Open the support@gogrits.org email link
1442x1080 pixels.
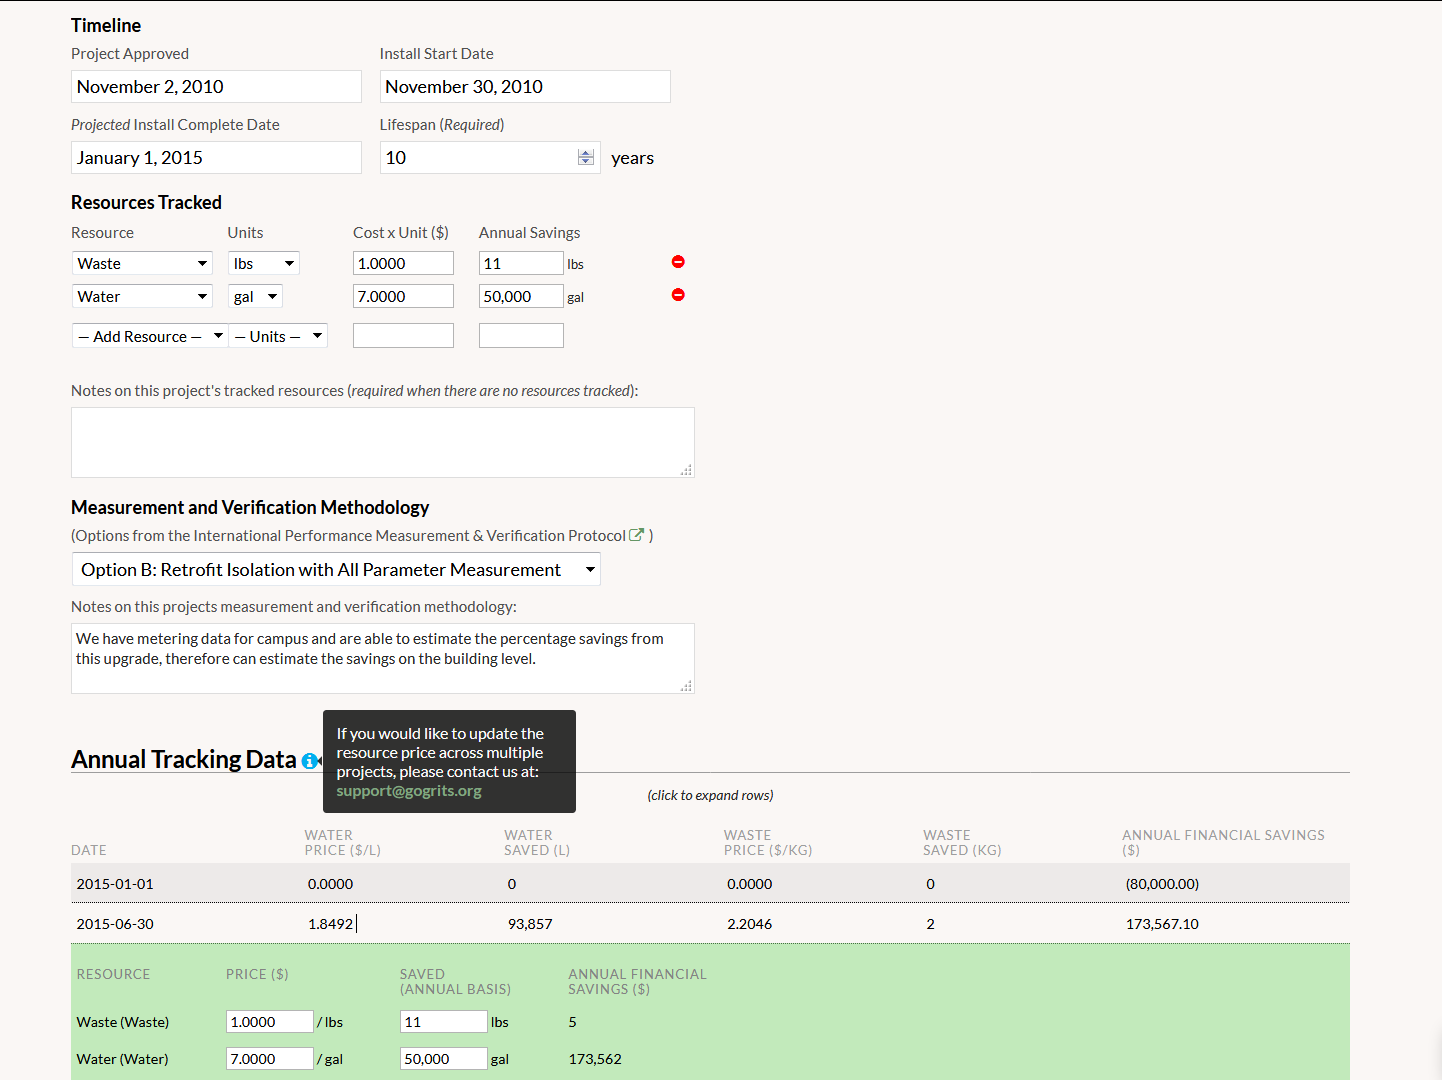[409, 790]
